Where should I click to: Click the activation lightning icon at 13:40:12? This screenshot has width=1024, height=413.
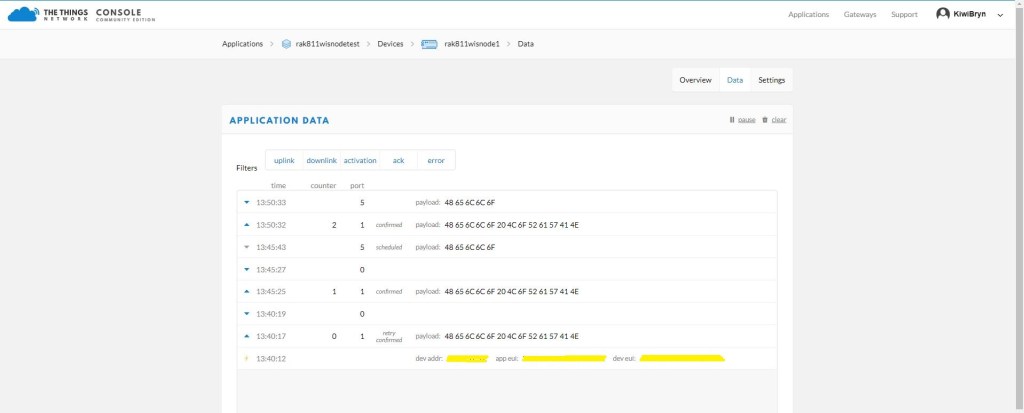click(x=247, y=359)
